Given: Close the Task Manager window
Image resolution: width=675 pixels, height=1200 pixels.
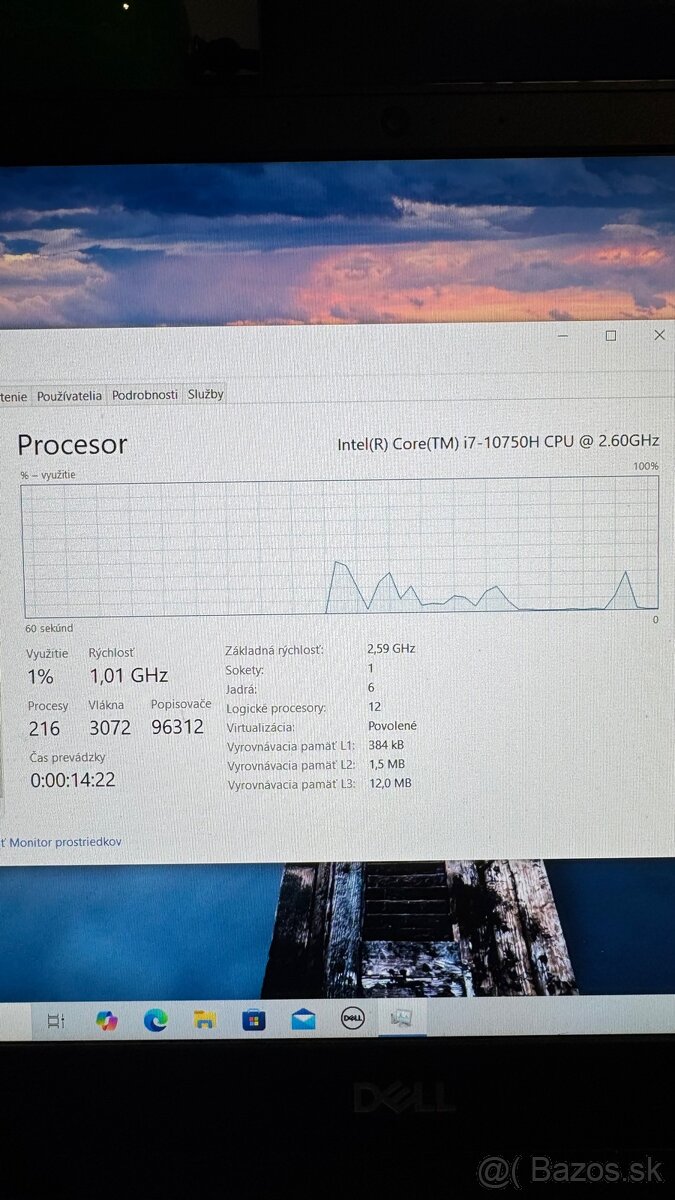Looking at the screenshot, I should [x=659, y=335].
